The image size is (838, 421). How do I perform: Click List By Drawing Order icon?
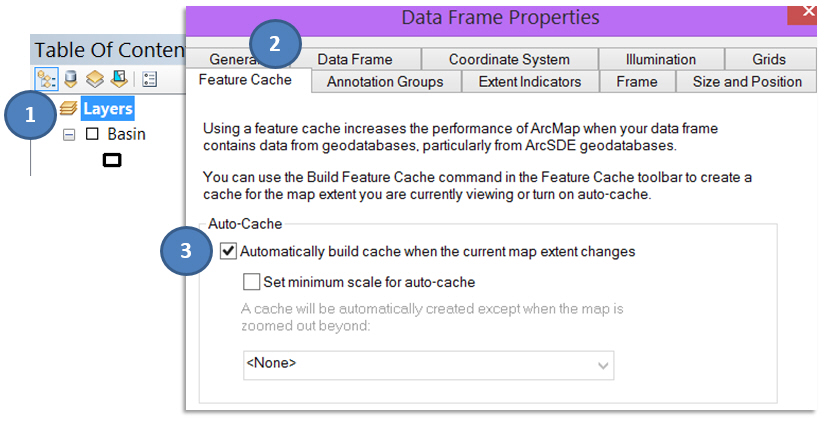(x=46, y=78)
